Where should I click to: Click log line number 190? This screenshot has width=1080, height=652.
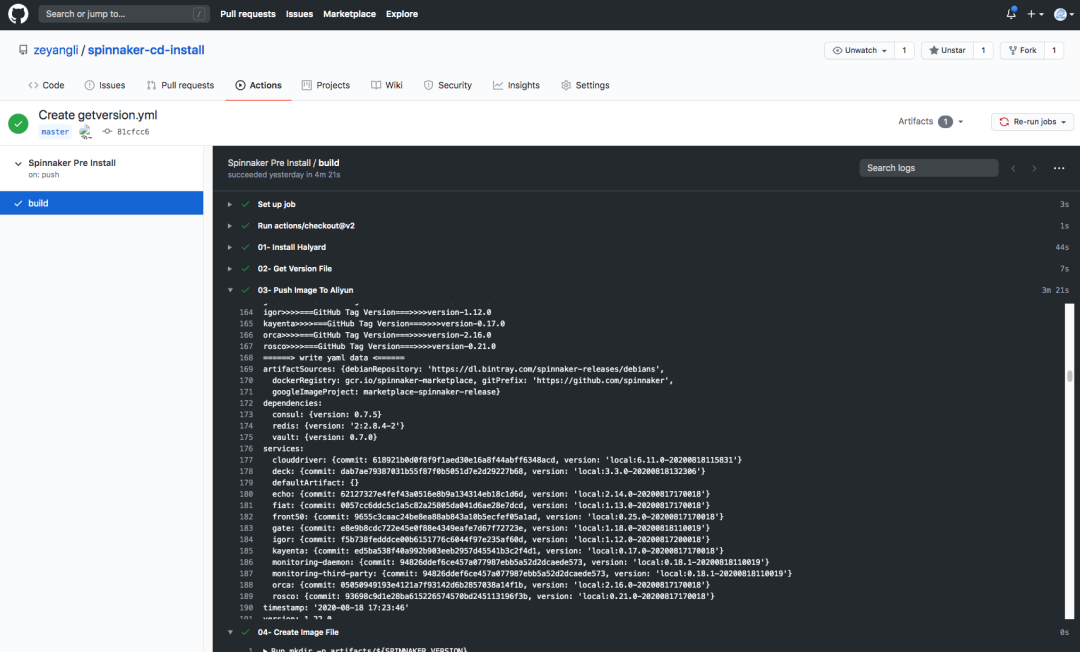pos(246,608)
